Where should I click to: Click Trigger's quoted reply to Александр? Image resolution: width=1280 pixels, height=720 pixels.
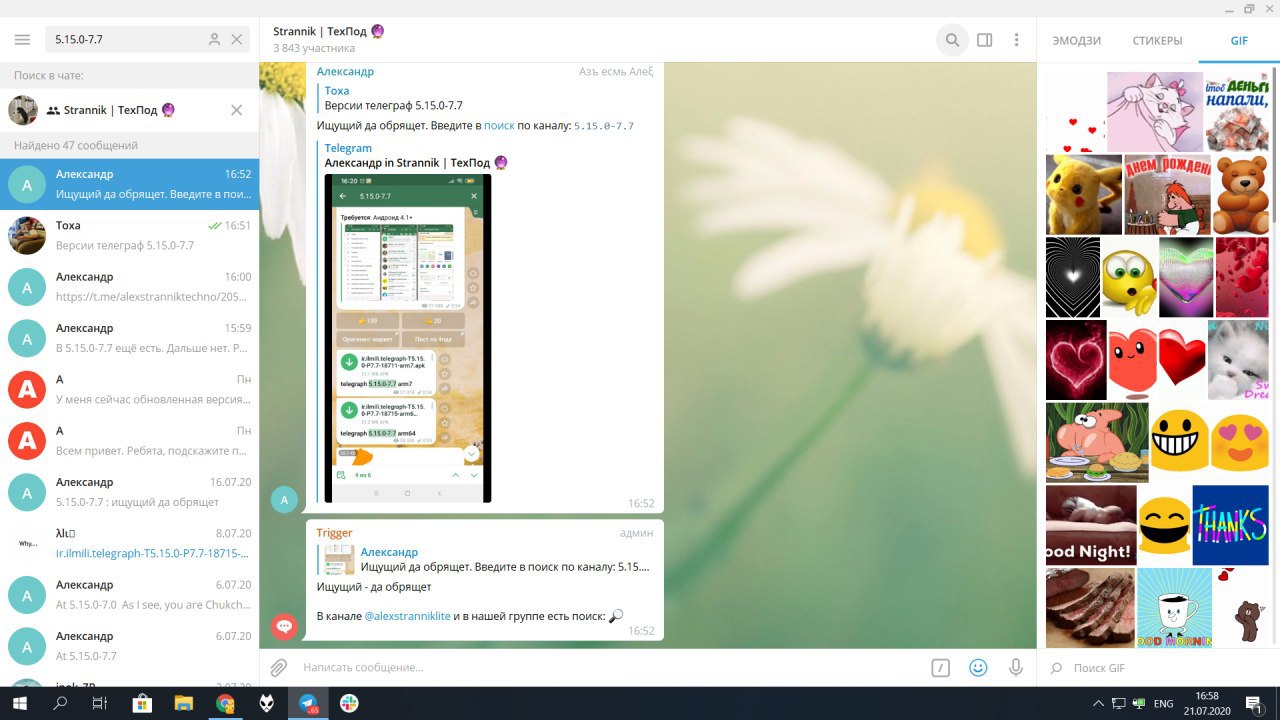click(x=487, y=559)
